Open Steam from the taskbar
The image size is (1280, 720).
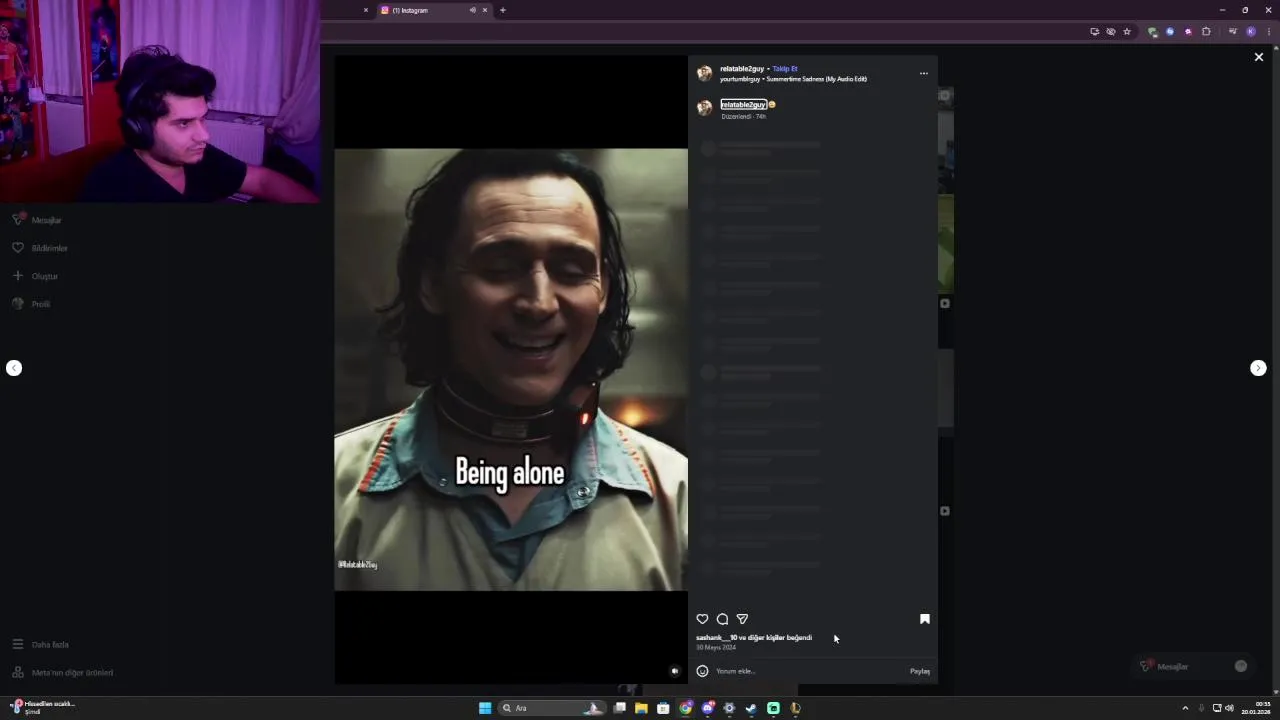[x=751, y=708]
